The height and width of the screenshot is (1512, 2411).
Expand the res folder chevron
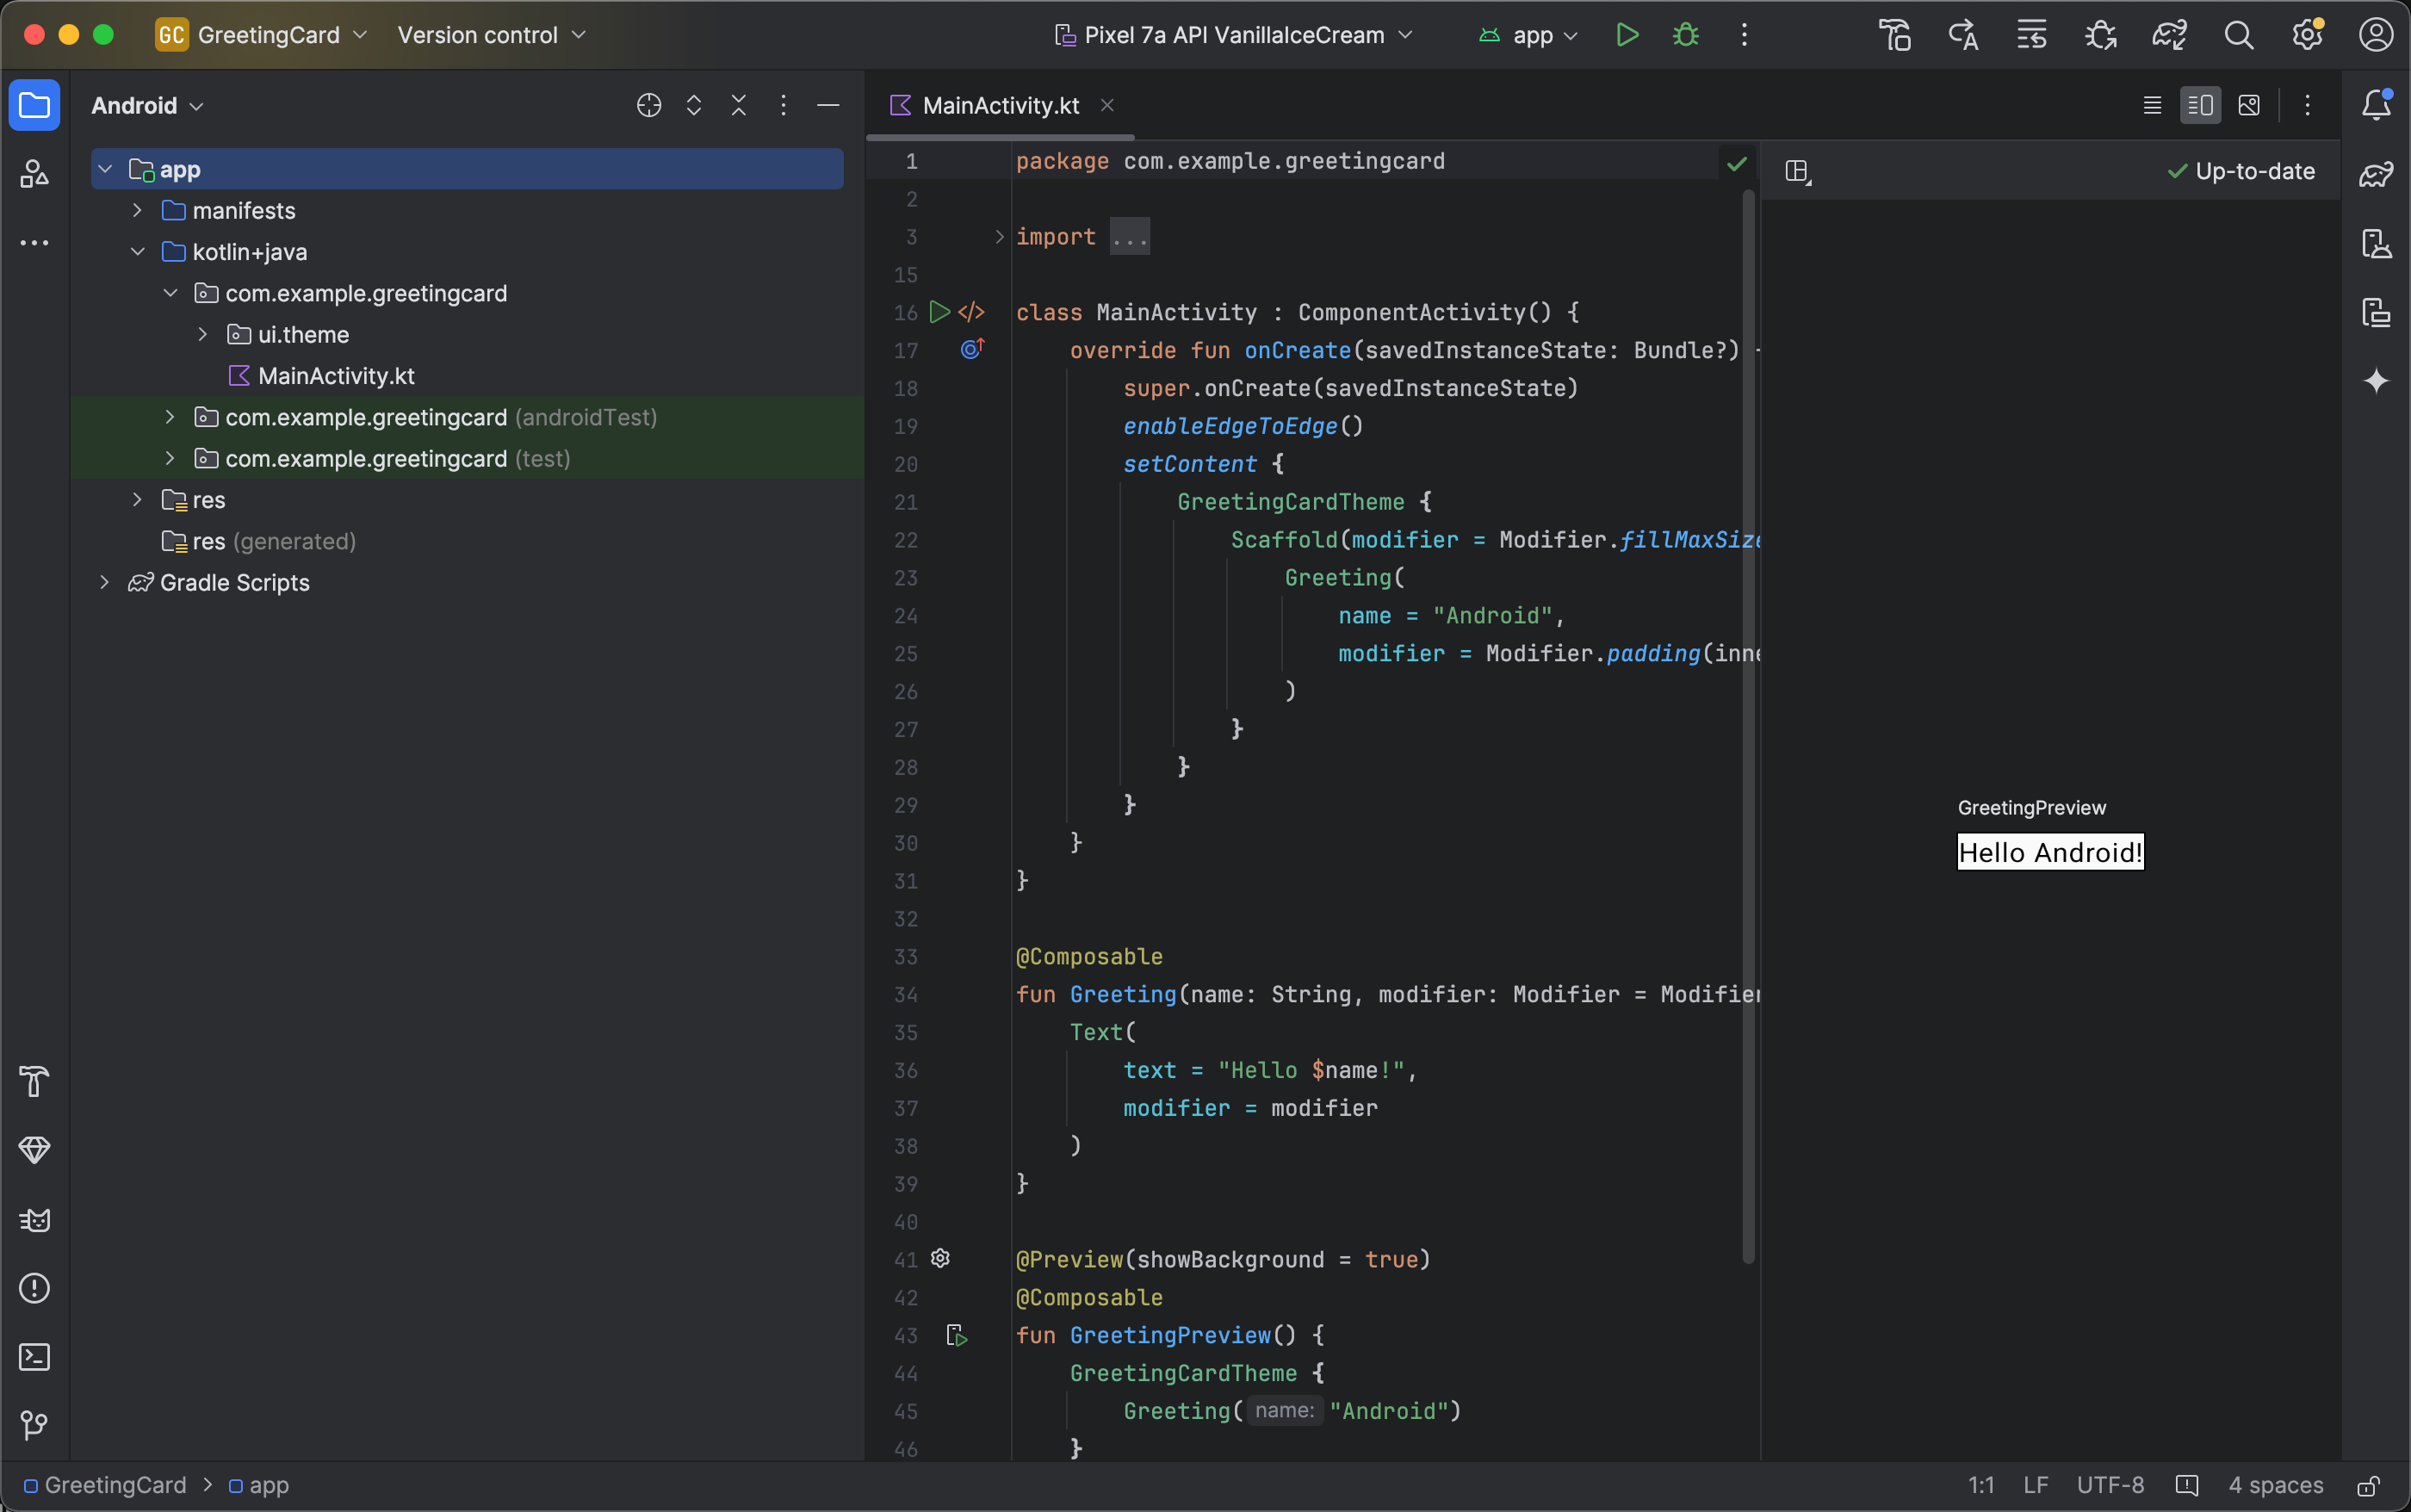click(x=138, y=499)
